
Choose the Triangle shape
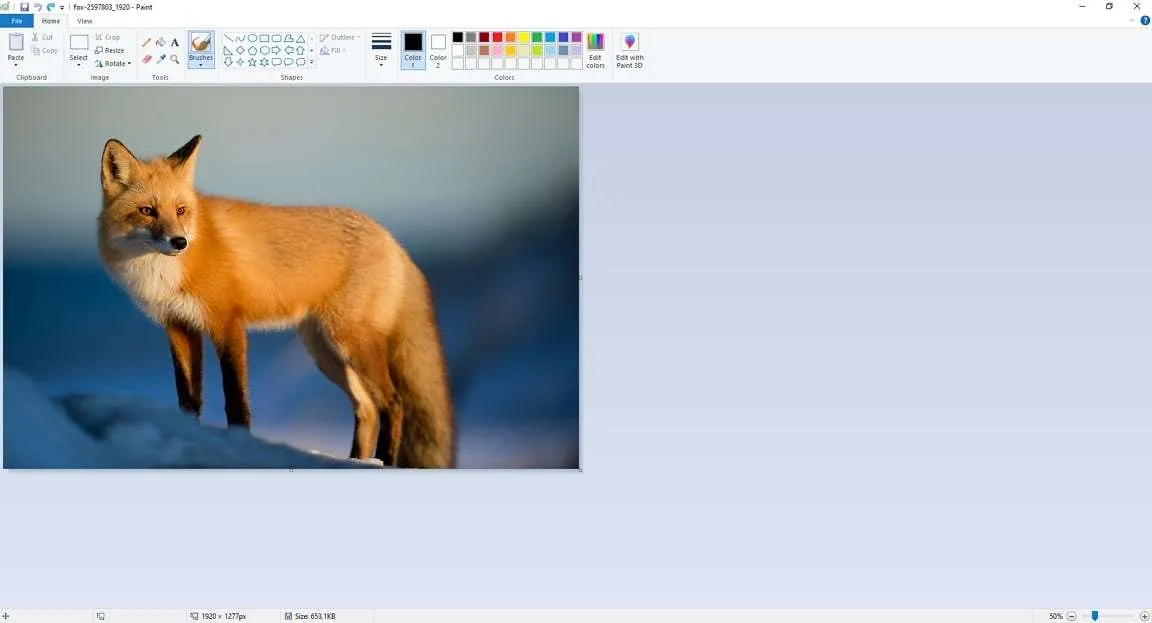click(x=300, y=38)
